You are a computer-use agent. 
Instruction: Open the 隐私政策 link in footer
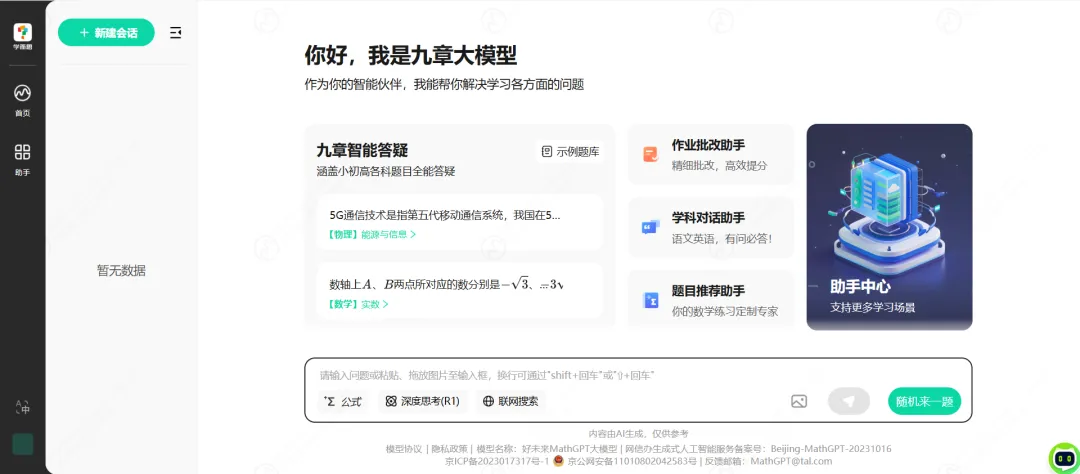point(449,449)
